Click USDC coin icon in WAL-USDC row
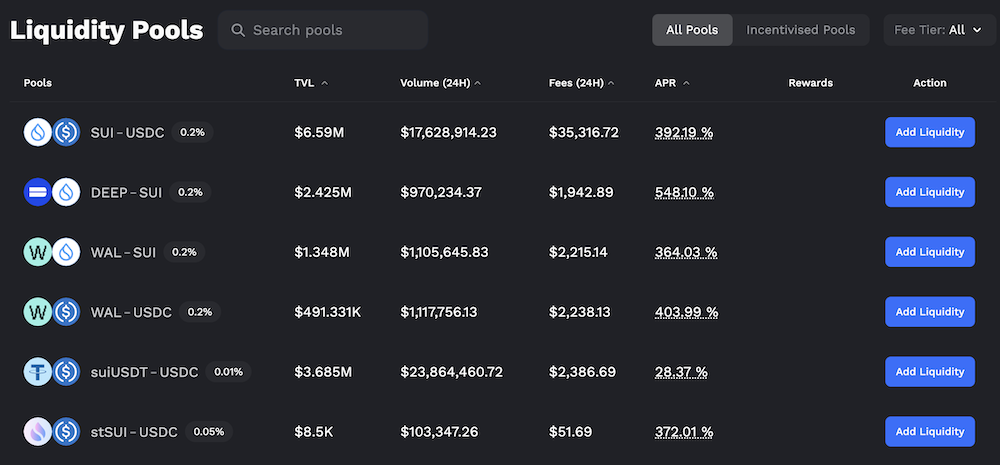 [66, 312]
